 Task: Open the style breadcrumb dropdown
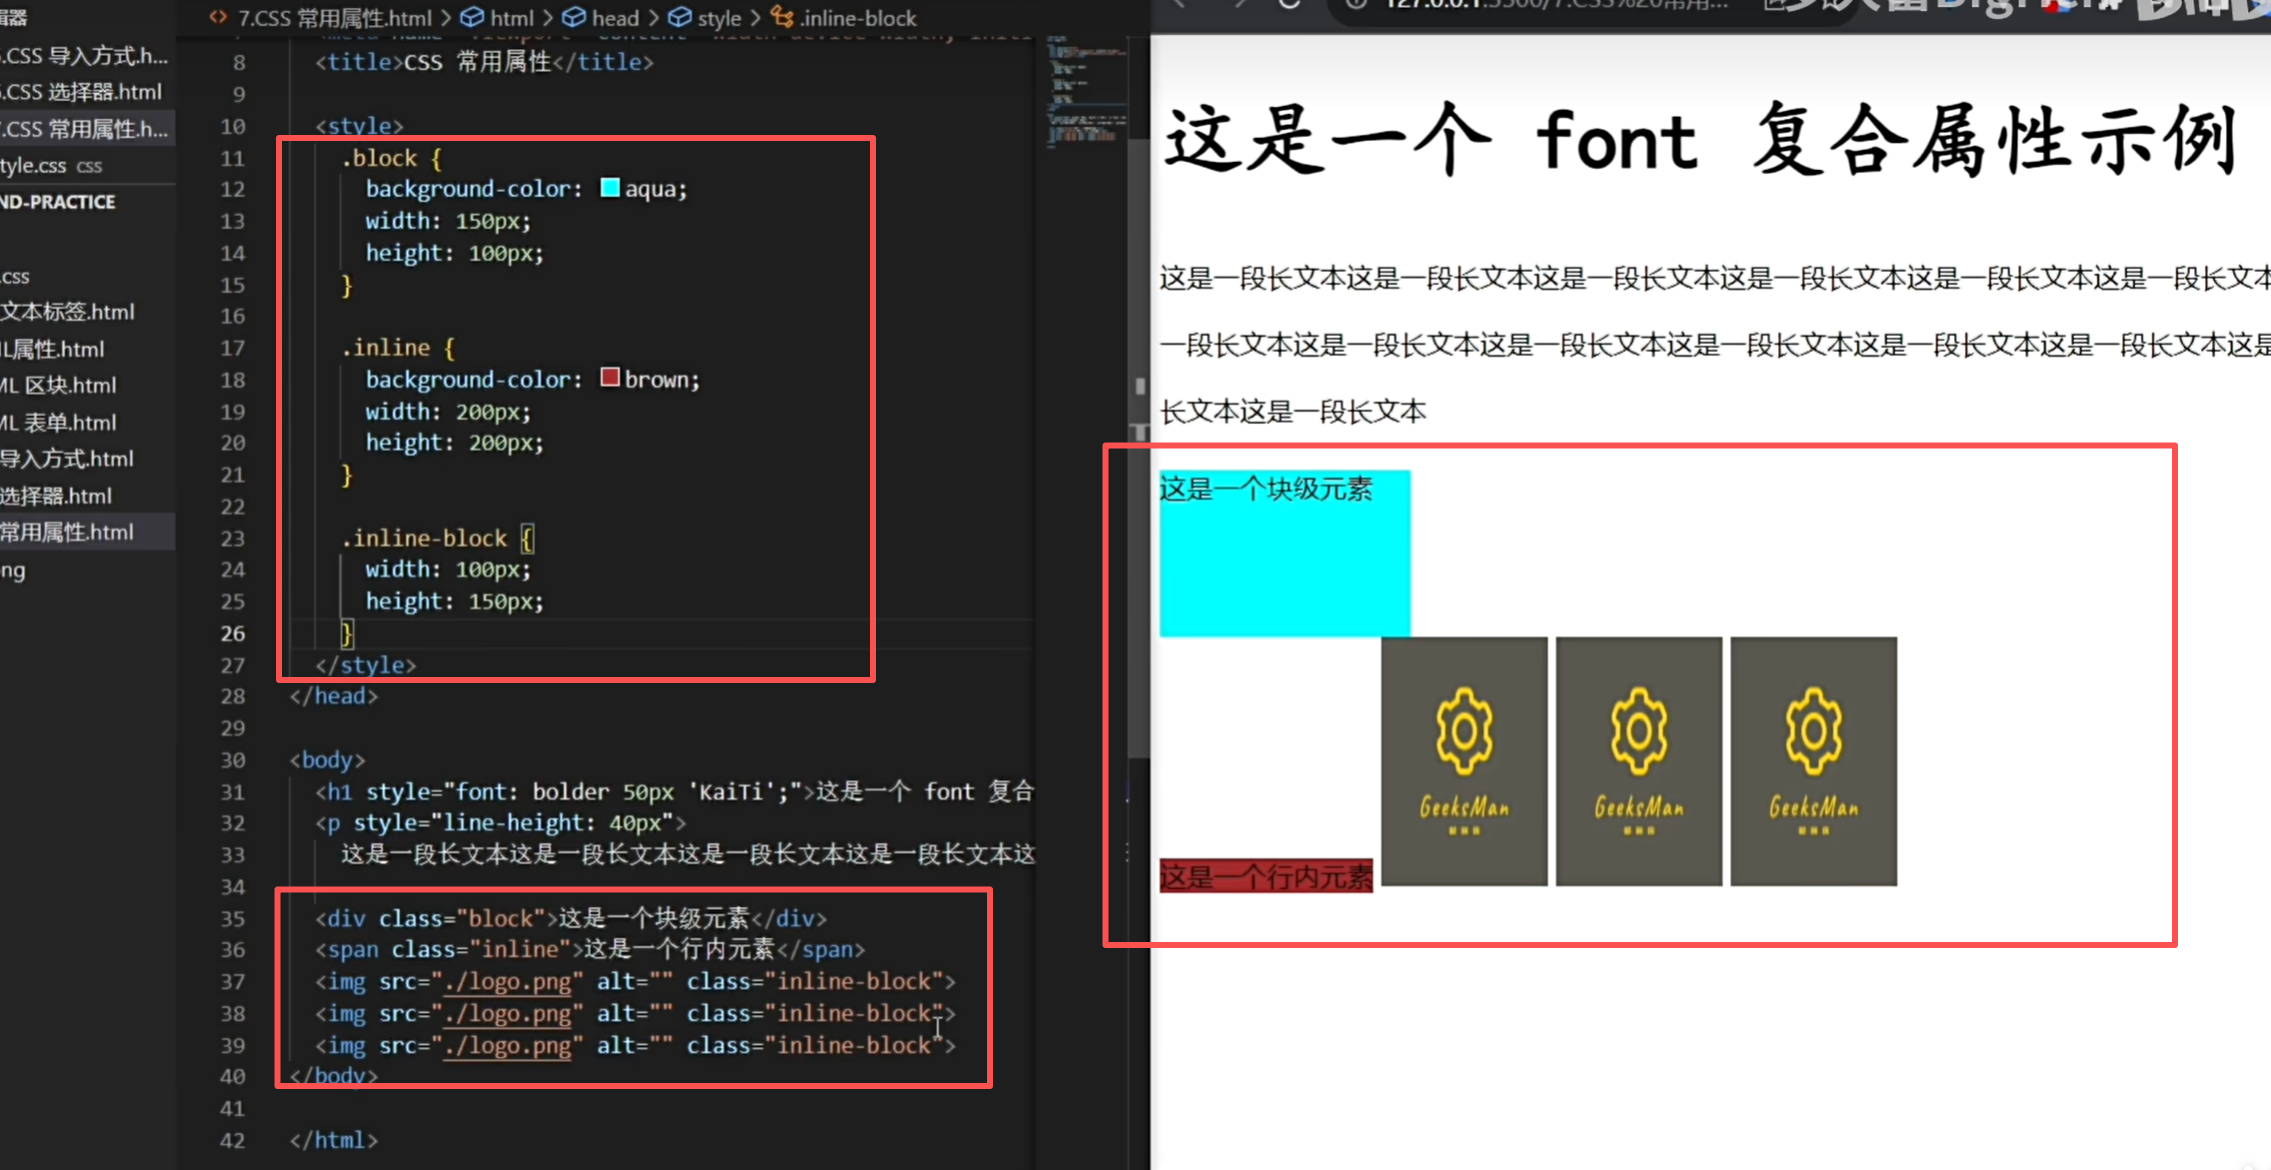[x=719, y=18]
